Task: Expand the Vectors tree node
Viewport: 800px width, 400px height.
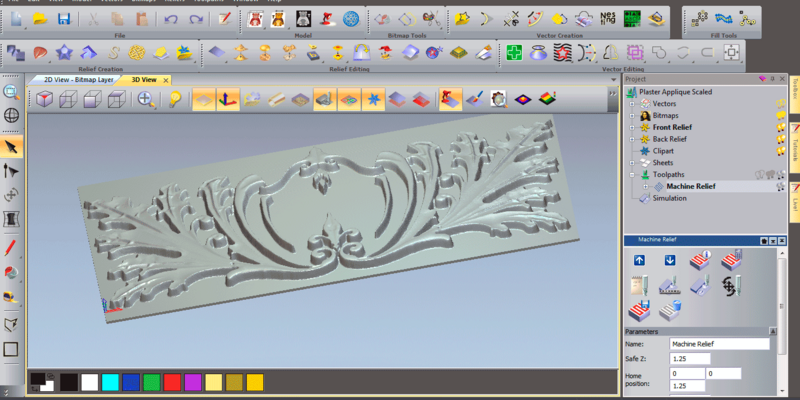Action: [x=632, y=103]
